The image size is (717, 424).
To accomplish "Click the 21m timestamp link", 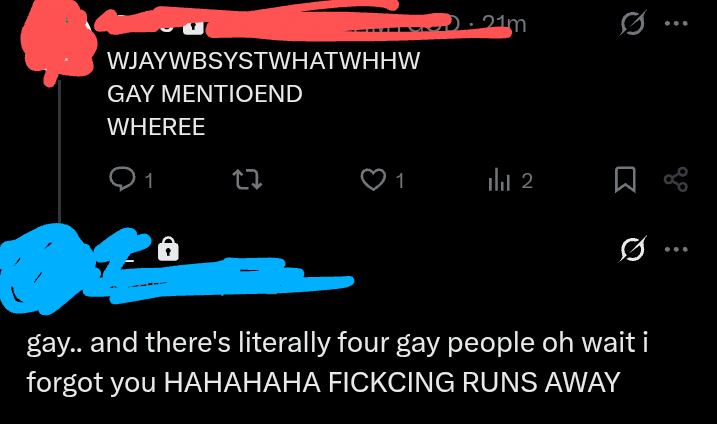I will [504, 24].
